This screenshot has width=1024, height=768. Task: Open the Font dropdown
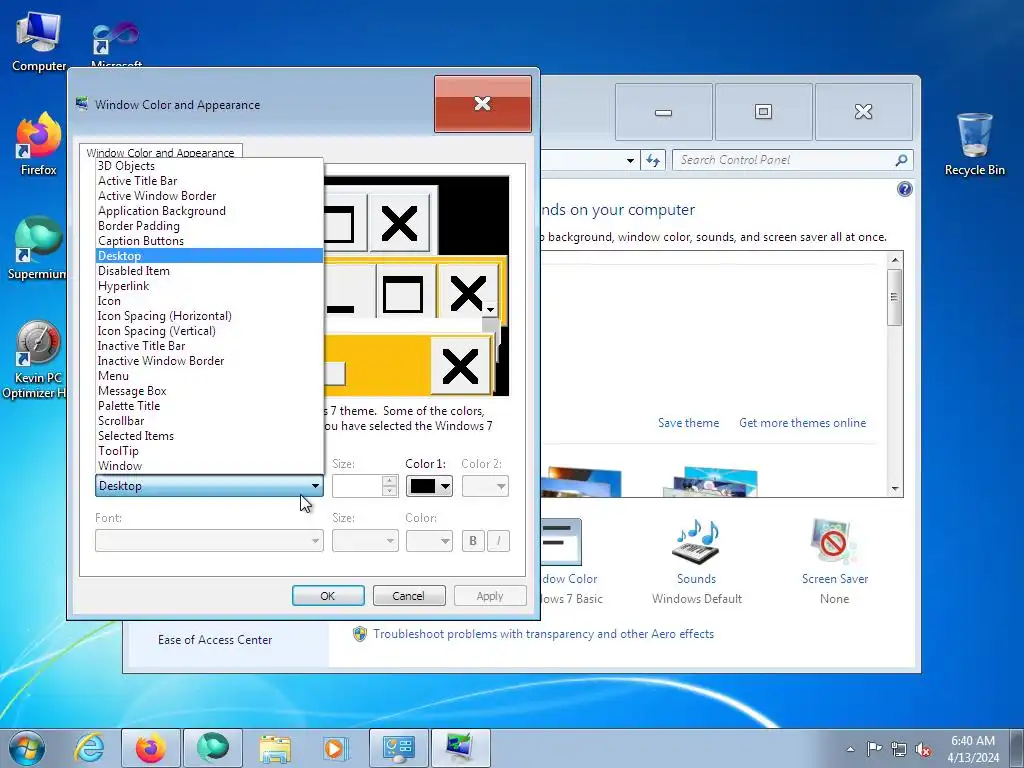[x=209, y=541]
